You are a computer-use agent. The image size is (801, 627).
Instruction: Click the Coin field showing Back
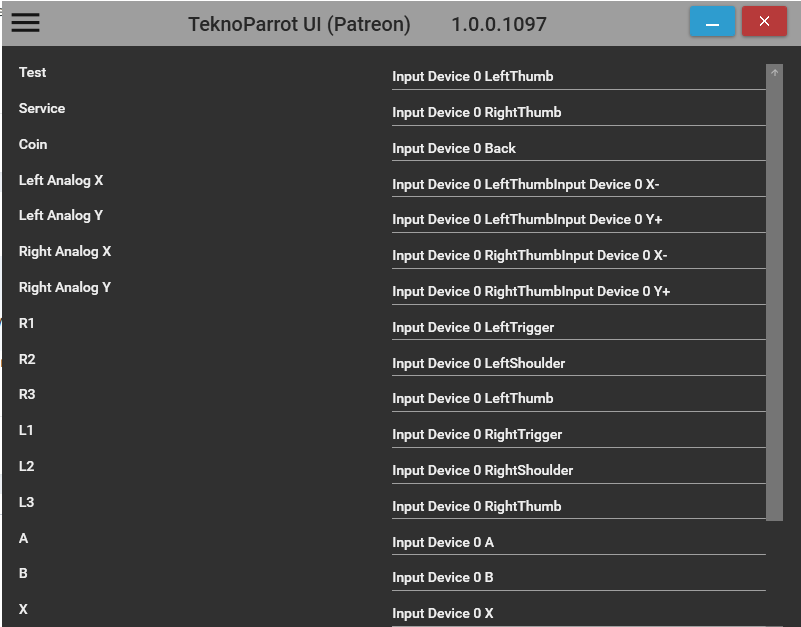pyautogui.click(x=578, y=149)
